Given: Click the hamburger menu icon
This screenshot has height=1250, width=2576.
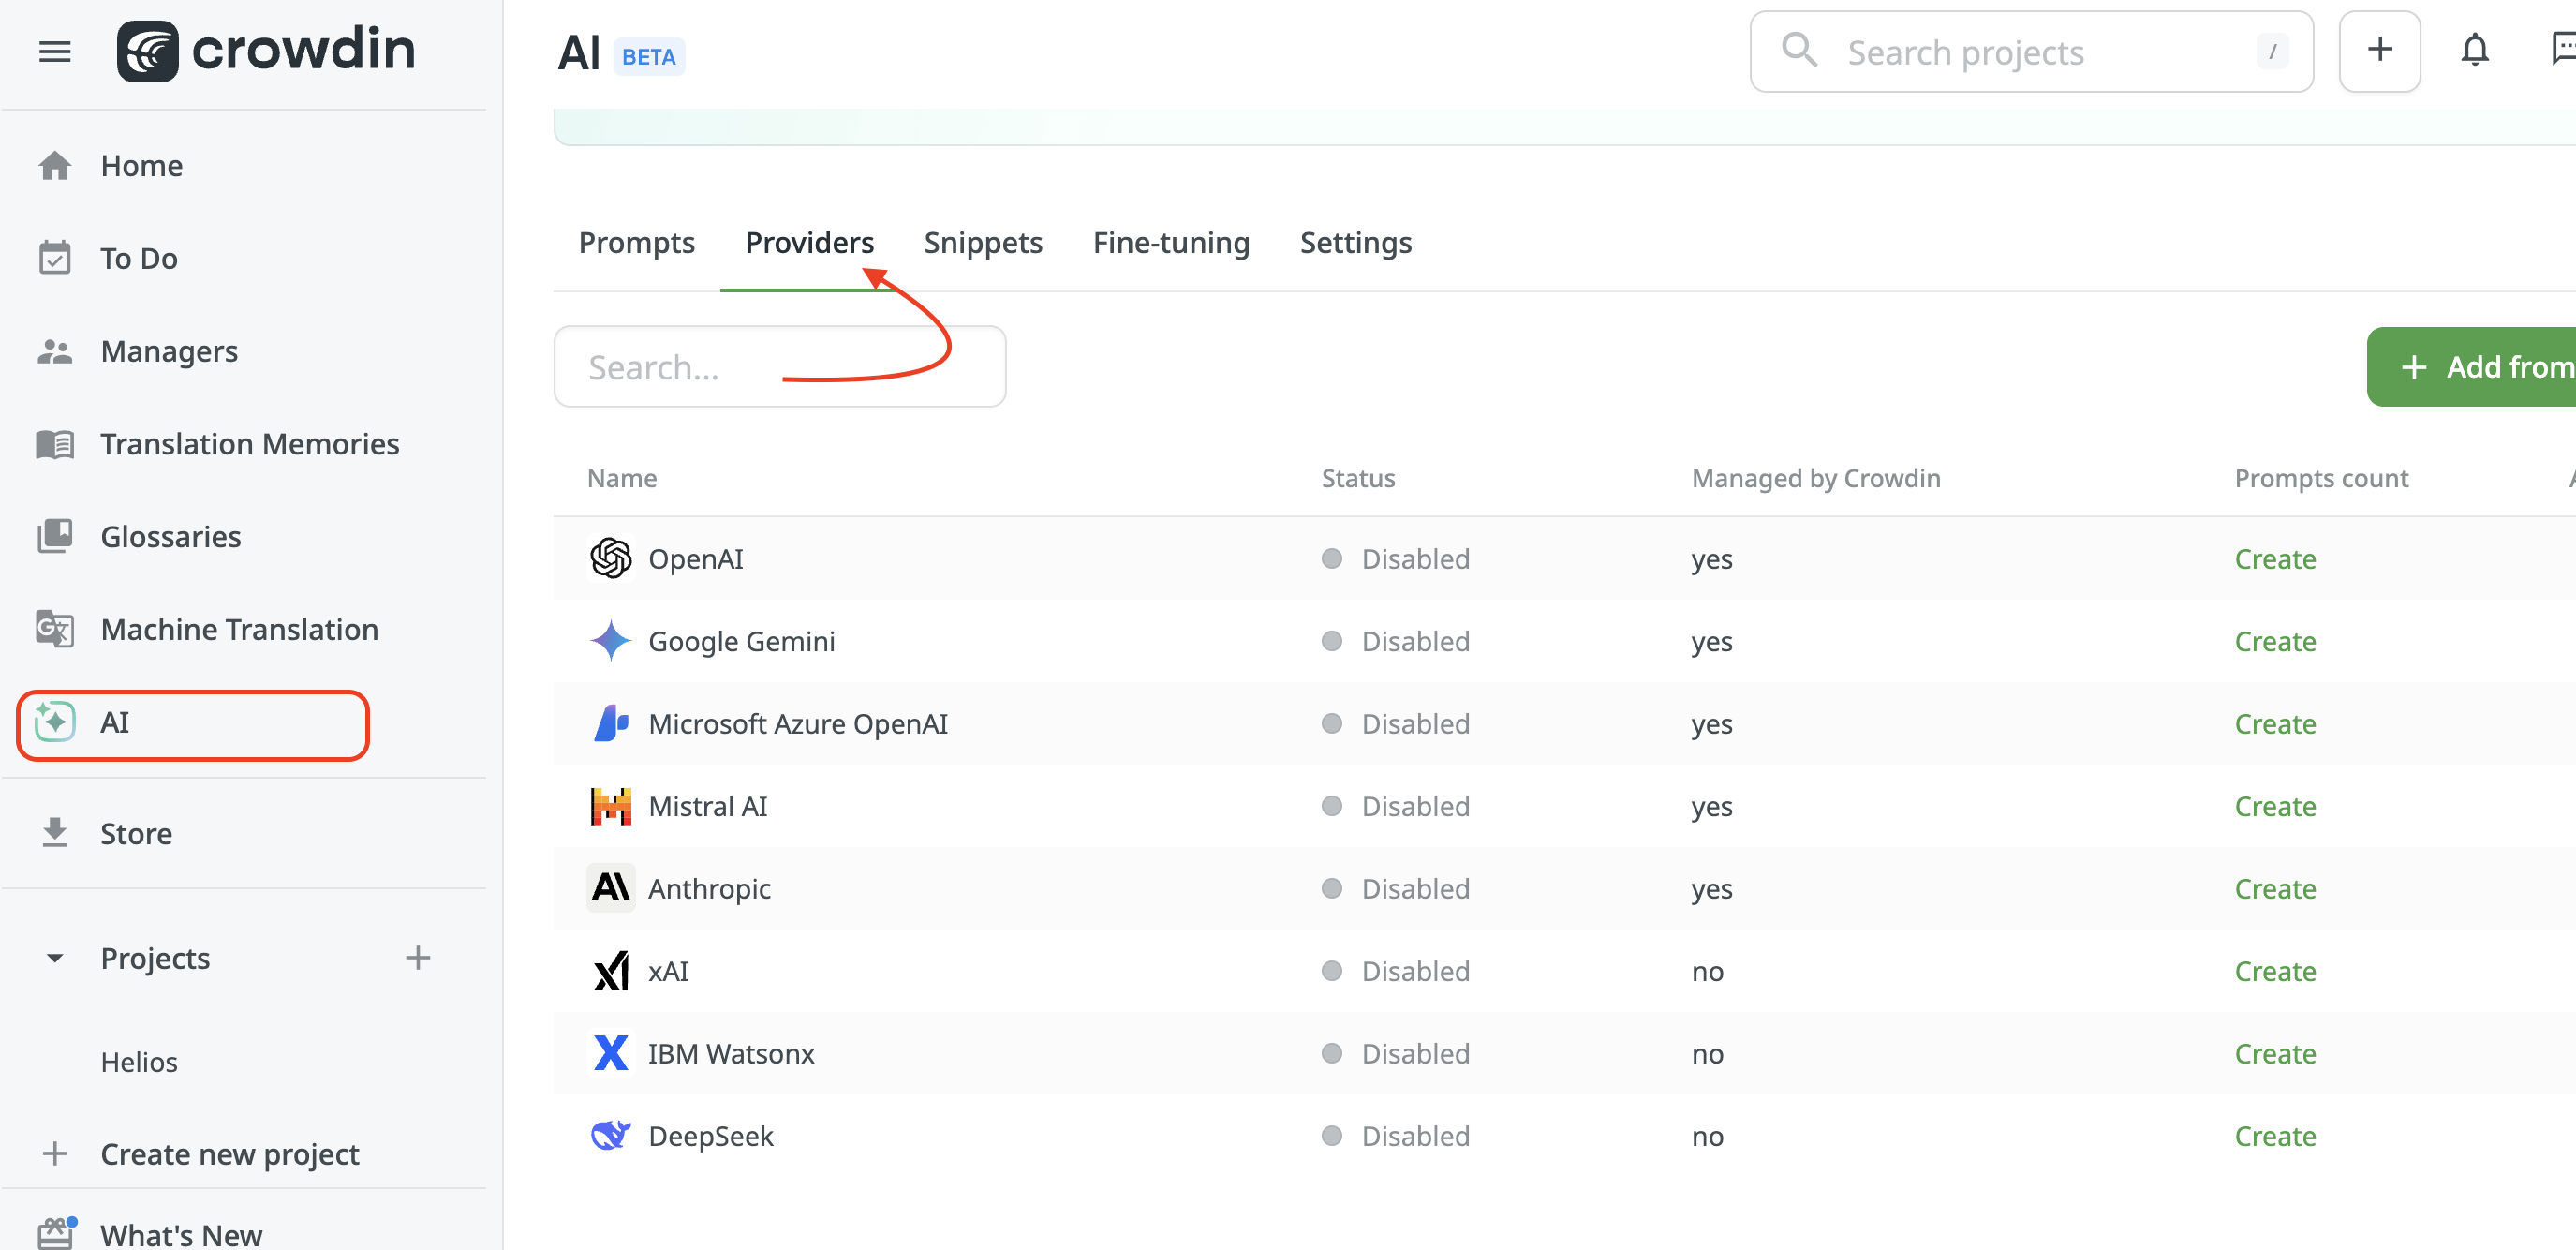Looking at the screenshot, I should 55,51.
